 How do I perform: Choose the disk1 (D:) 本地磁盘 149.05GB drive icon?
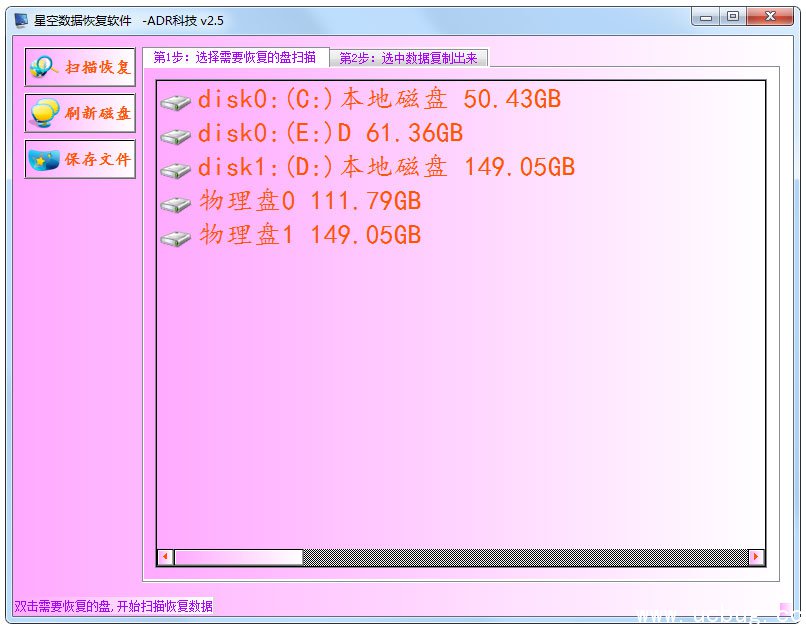point(175,169)
